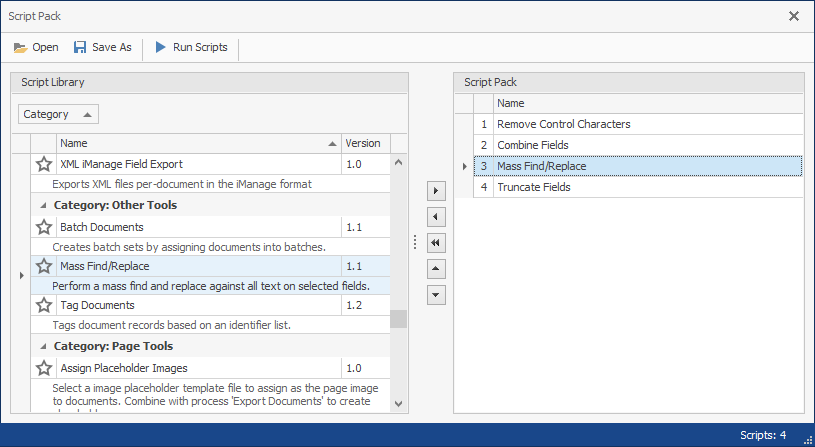Select Remove Control Characters in pack list
This screenshot has width=815, height=447.
563,124
